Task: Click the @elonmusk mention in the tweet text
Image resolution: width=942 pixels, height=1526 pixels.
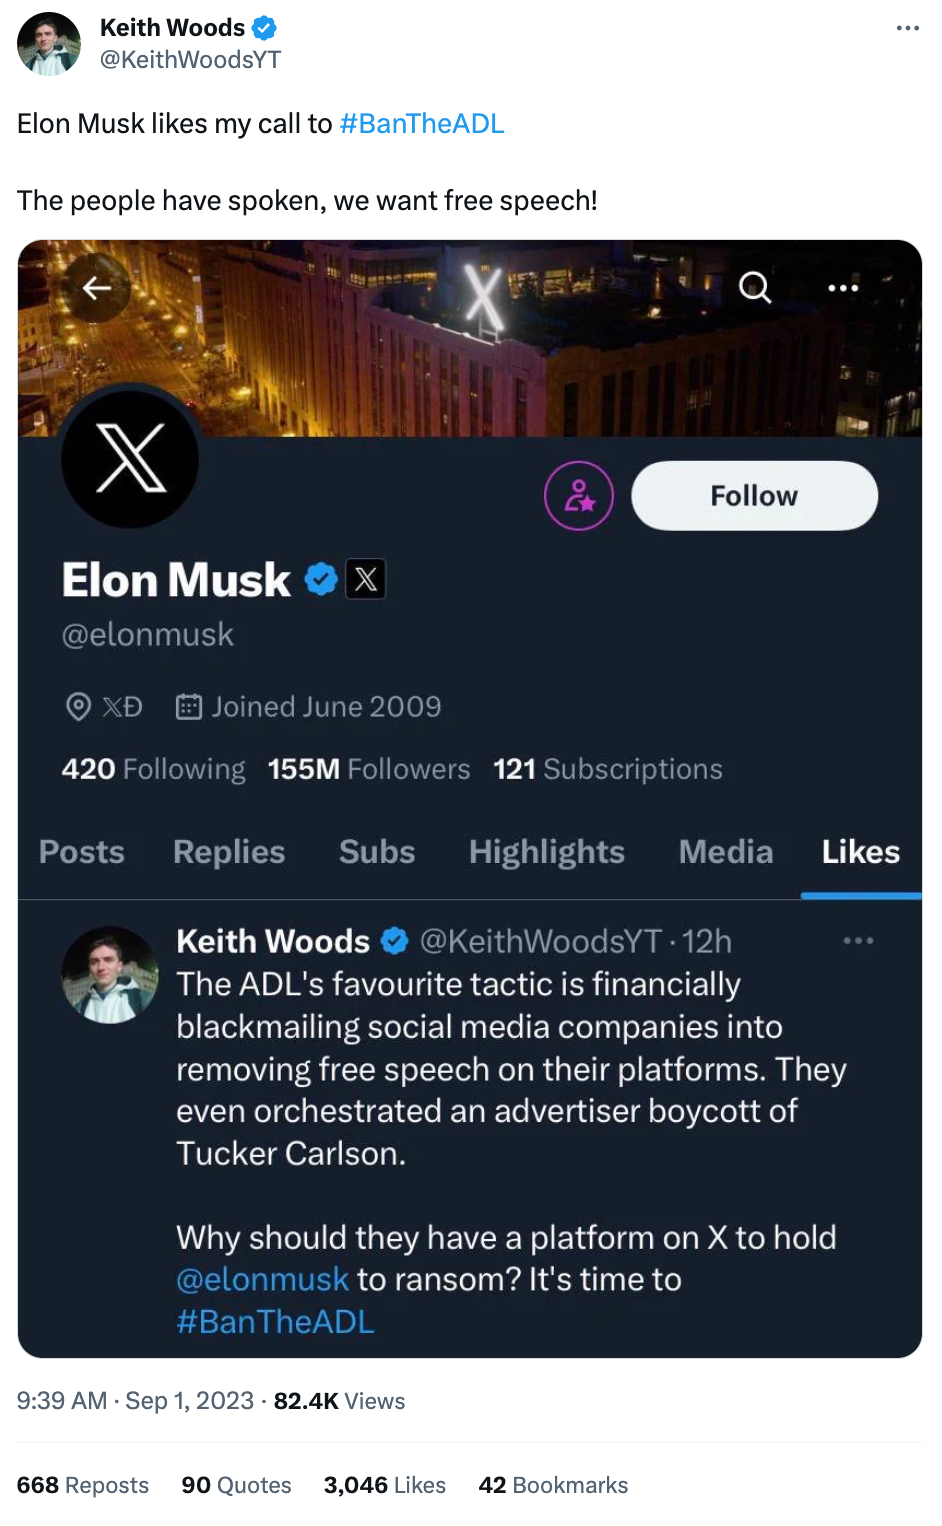Action: 262,1278
